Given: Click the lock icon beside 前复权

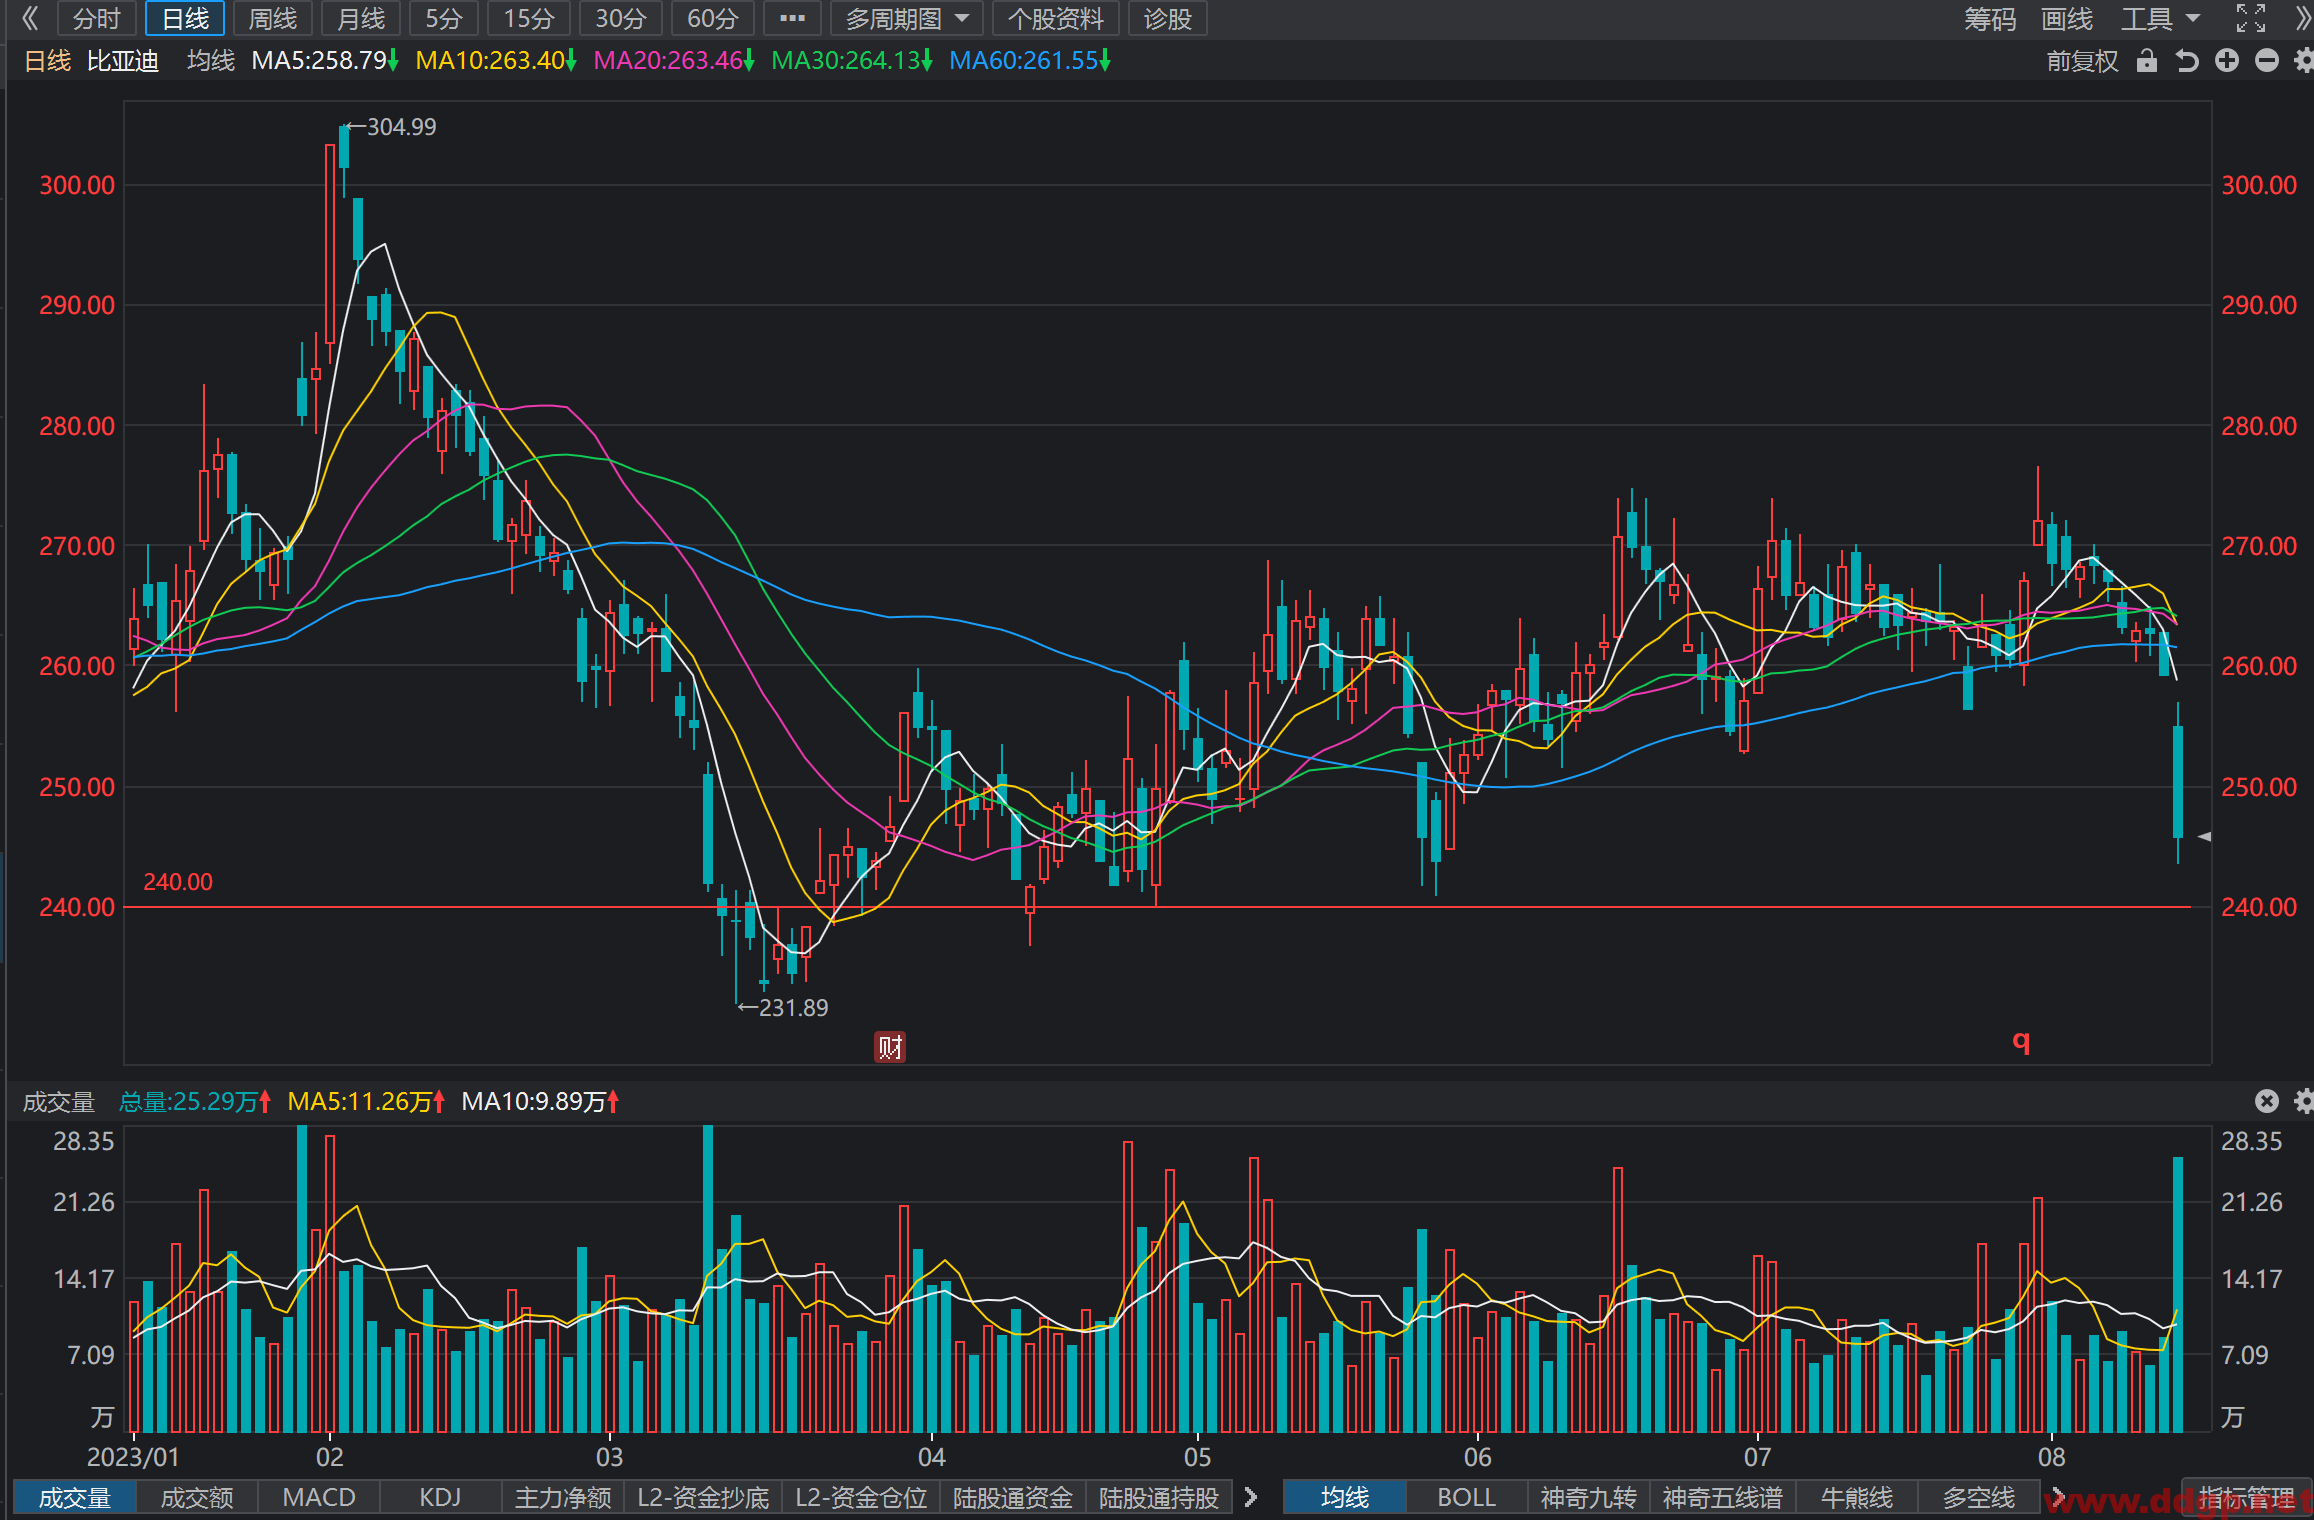Looking at the screenshot, I should (2147, 61).
